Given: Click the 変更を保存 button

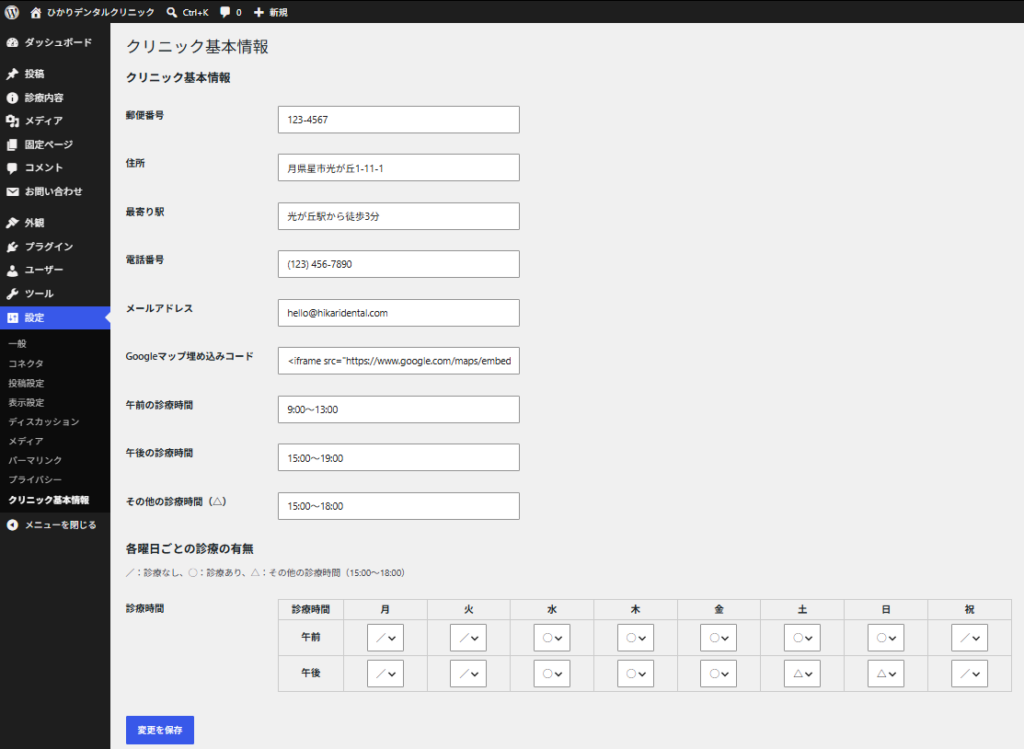Looking at the screenshot, I should point(160,730).
